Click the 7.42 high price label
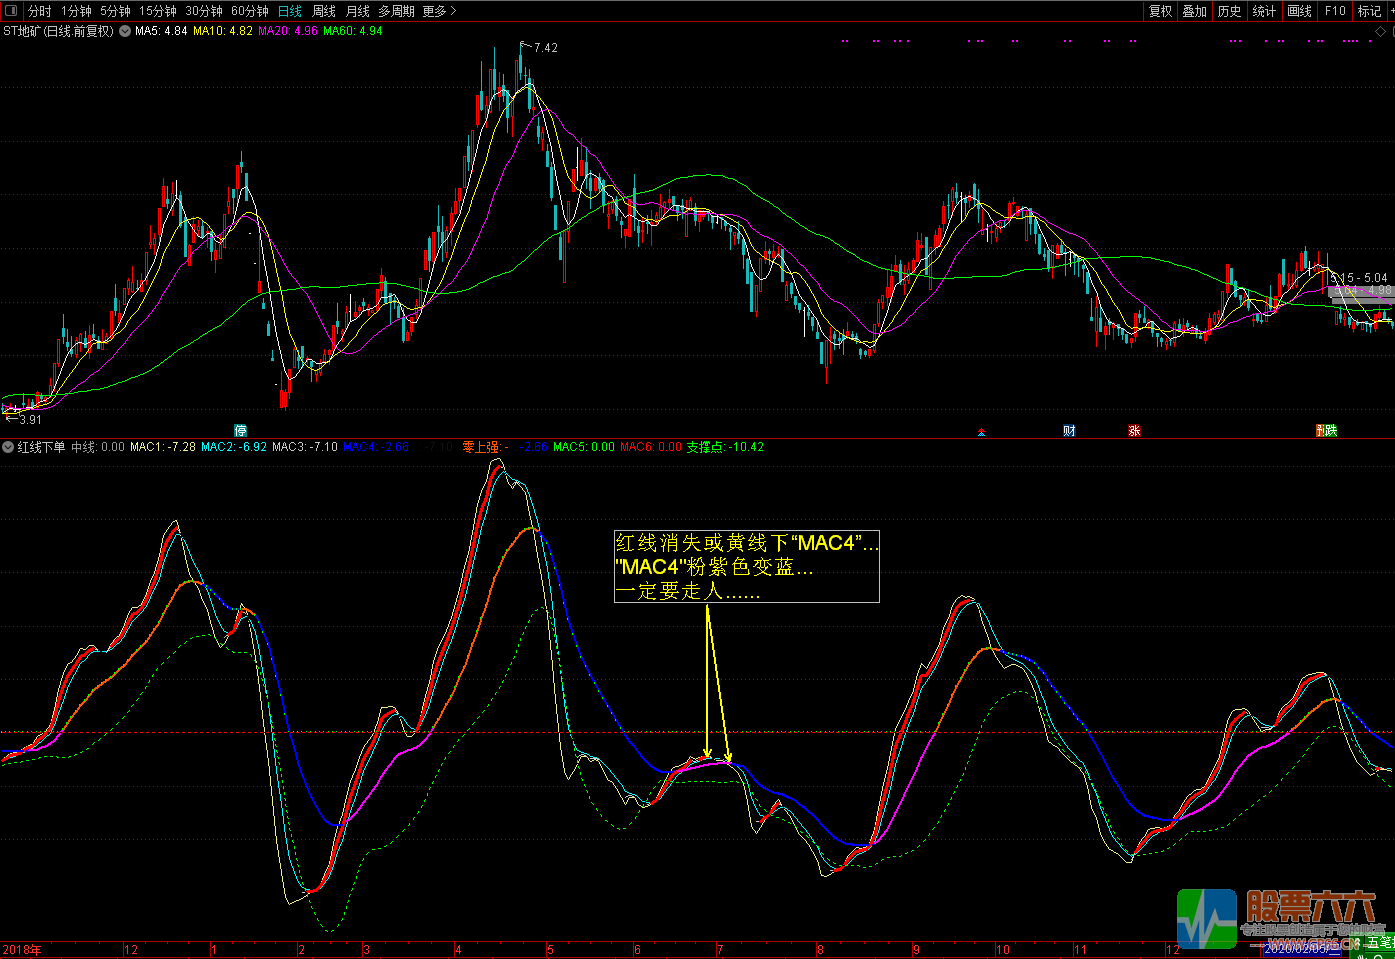1395x959 pixels. [x=546, y=48]
